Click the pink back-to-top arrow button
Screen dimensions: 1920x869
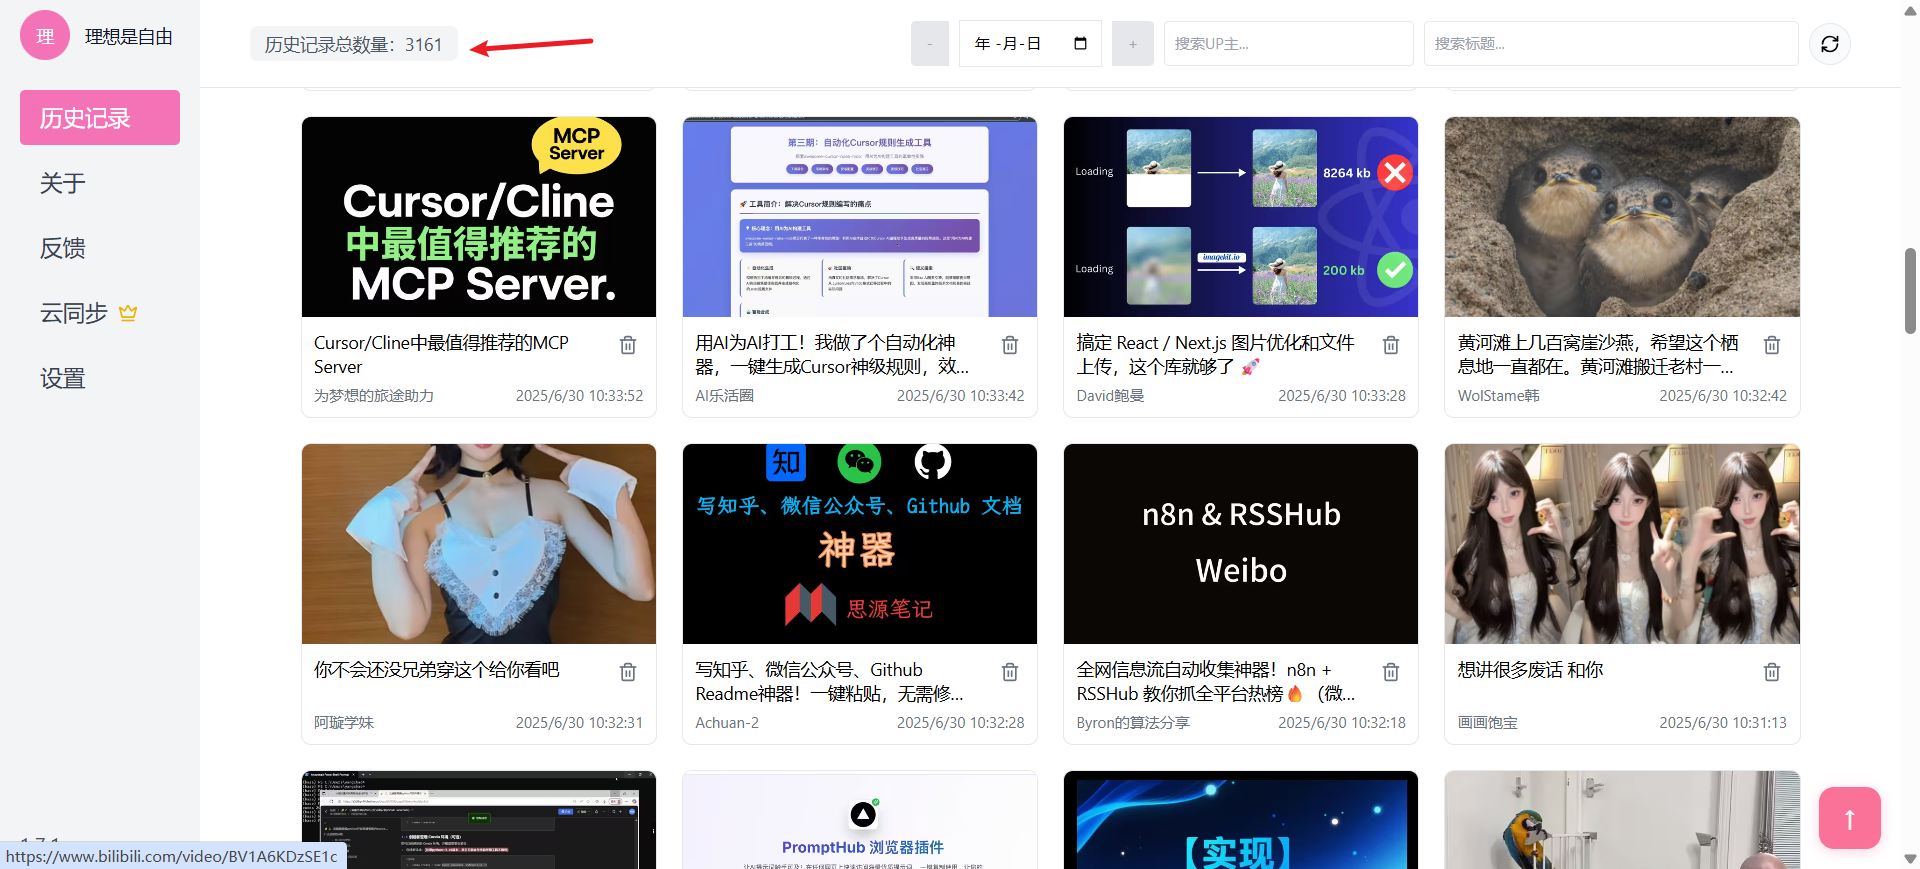tap(1849, 818)
